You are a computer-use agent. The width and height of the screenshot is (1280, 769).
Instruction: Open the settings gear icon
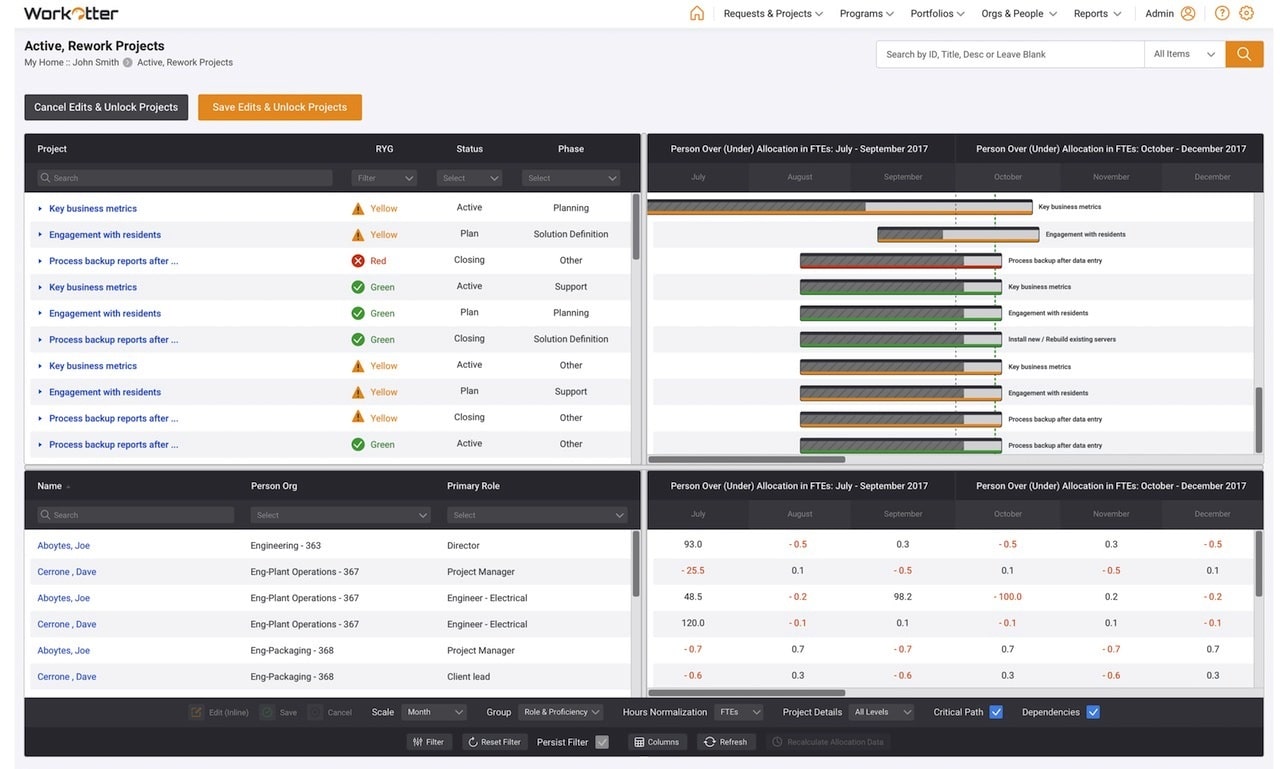[x=1246, y=14]
